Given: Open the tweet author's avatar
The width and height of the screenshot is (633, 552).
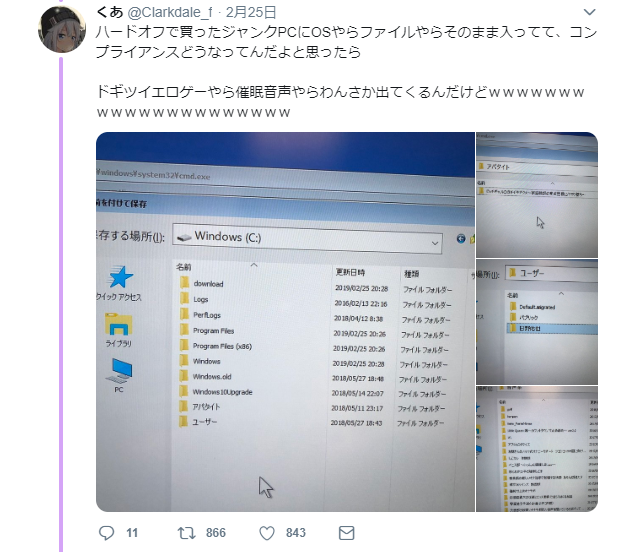Looking at the screenshot, I should (62, 29).
